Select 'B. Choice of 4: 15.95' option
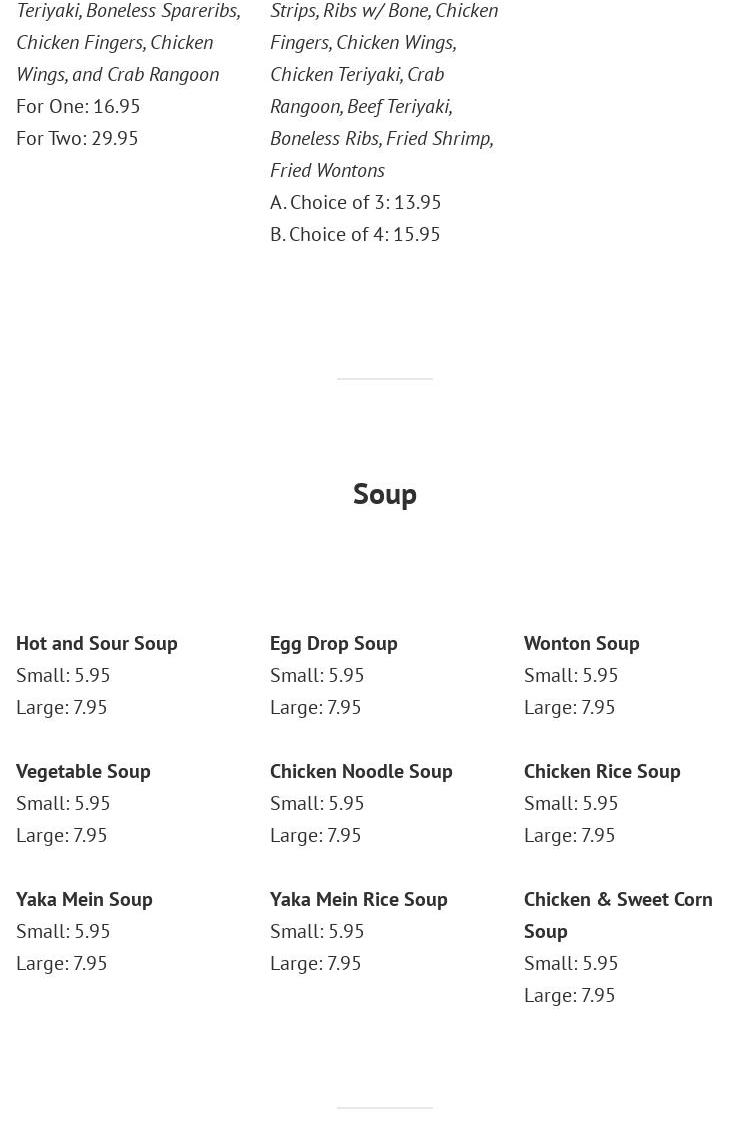 click(x=355, y=234)
